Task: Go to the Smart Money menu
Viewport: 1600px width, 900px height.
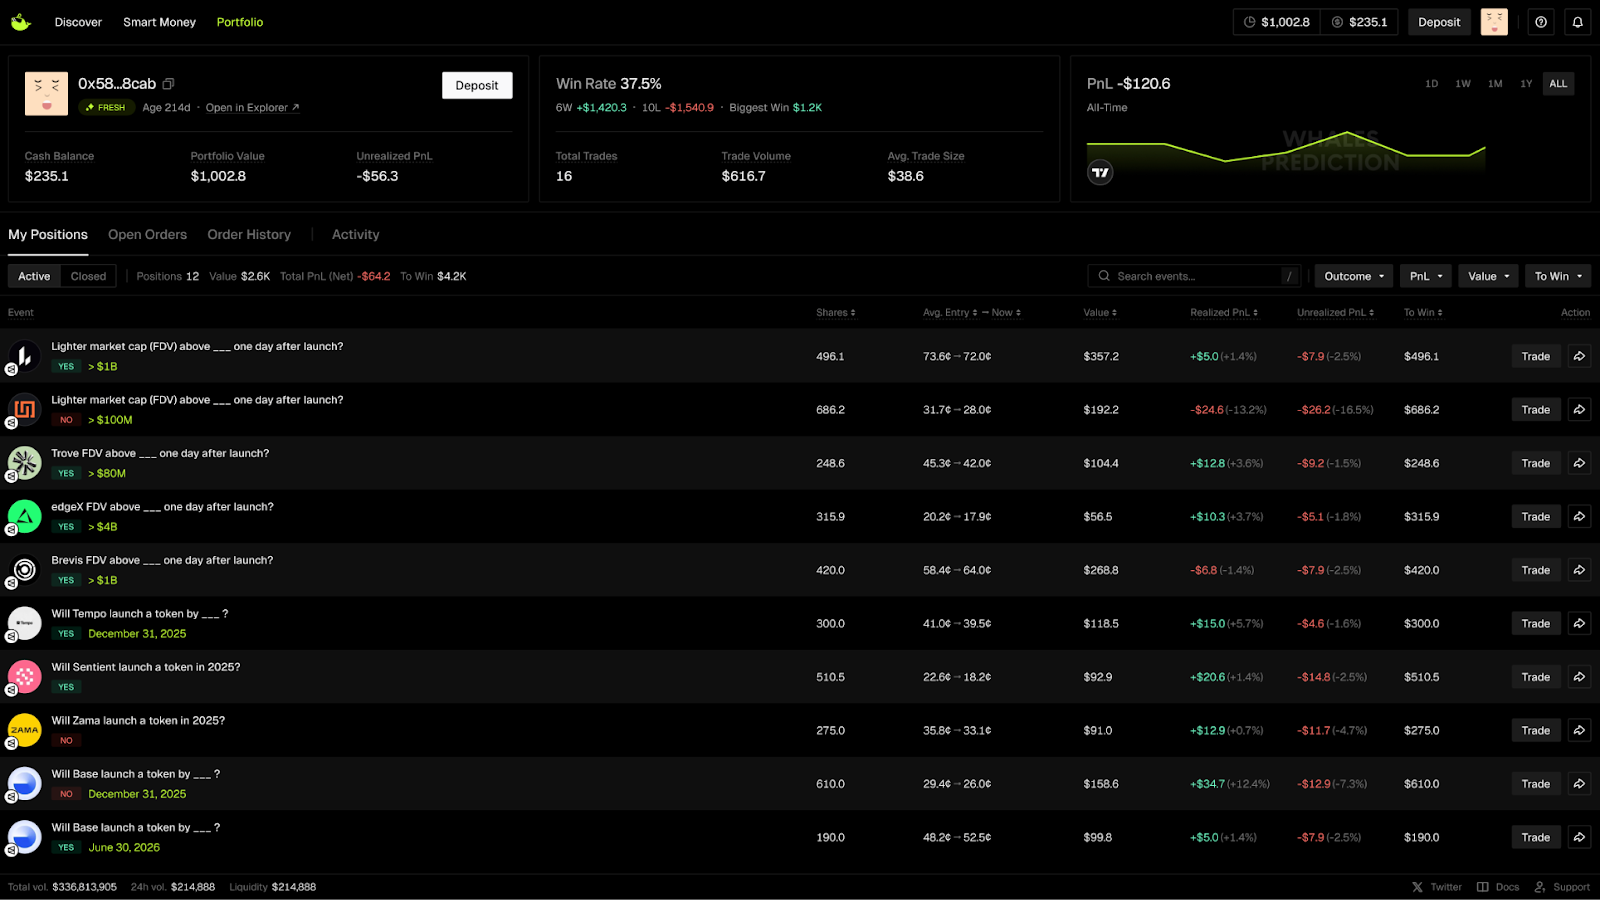Action: tap(159, 22)
